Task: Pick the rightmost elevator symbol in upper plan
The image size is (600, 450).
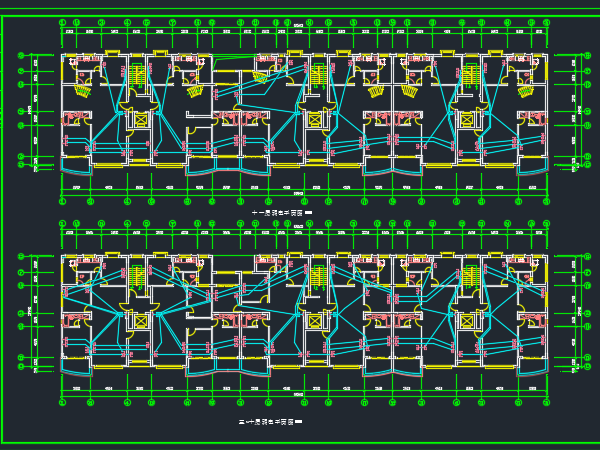Action: click(466, 120)
